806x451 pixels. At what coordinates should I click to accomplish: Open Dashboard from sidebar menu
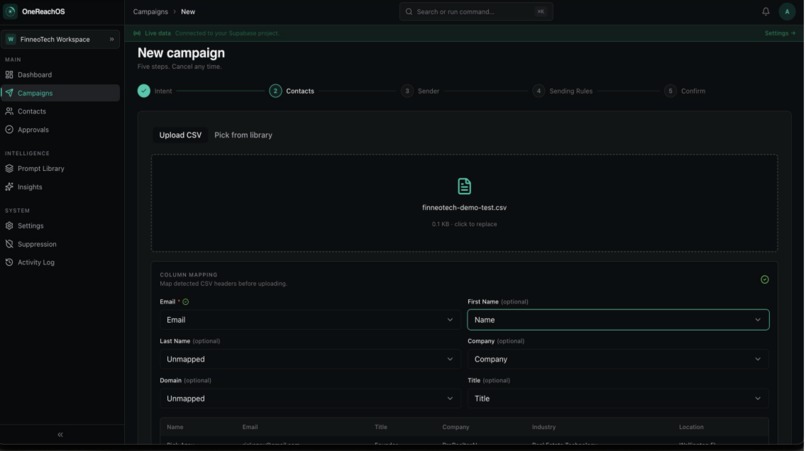point(60,75)
